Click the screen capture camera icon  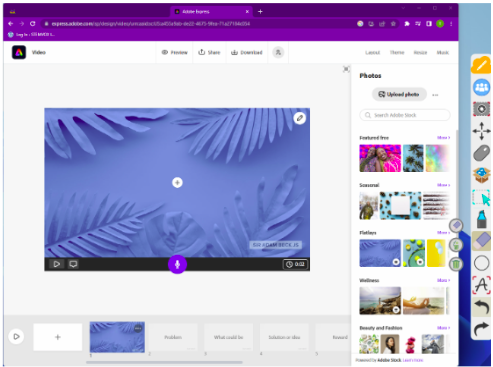pyautogui.click(x=481, y=109)
